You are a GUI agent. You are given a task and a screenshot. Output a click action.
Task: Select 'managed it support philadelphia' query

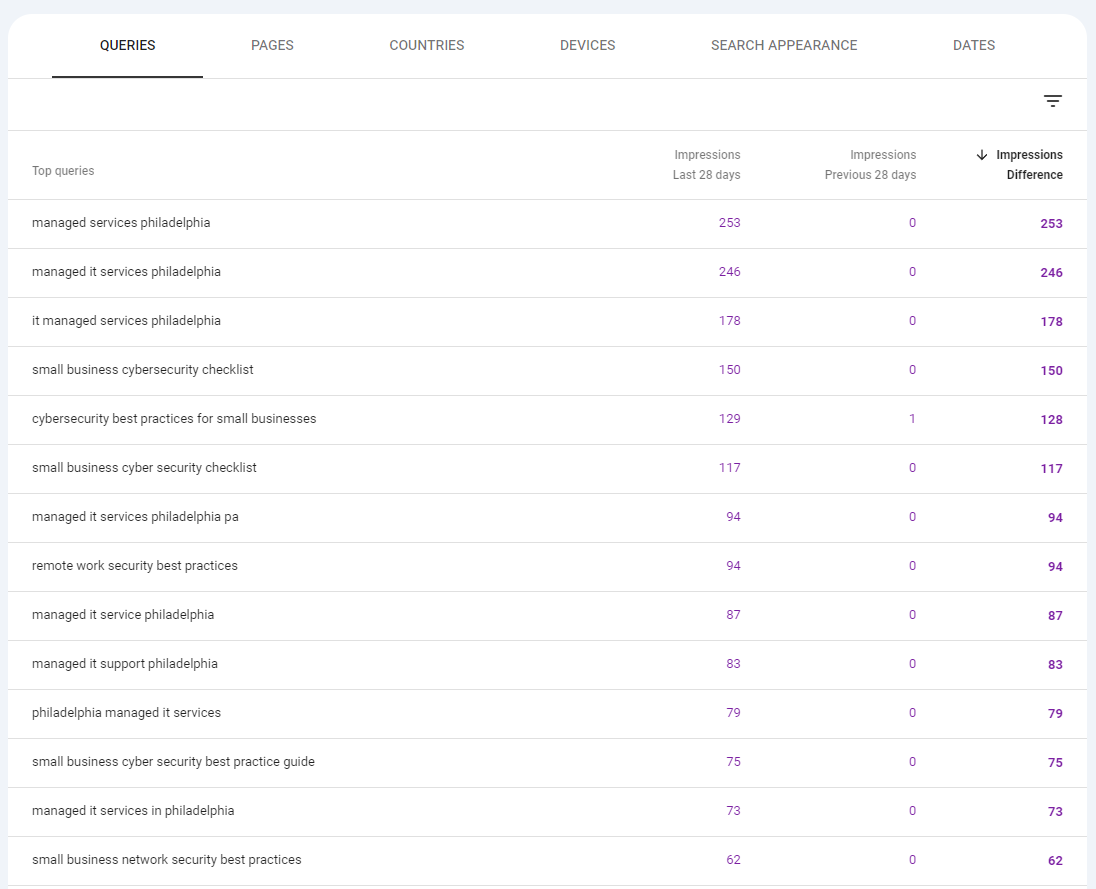(125, 664)
